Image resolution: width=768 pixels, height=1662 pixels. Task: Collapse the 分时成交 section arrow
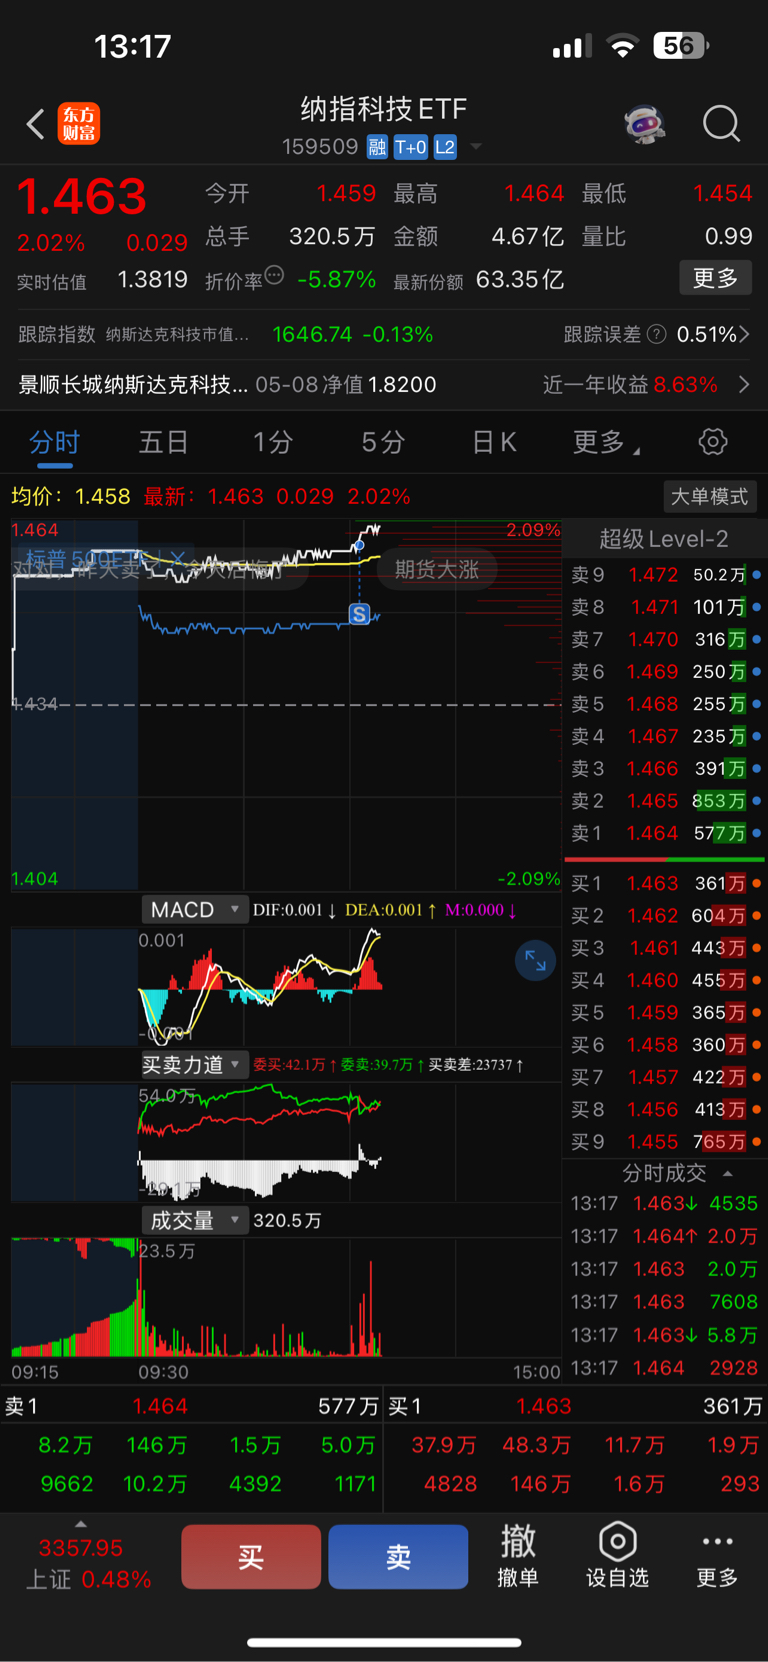pyautogui.click(x=728, y=1173)
